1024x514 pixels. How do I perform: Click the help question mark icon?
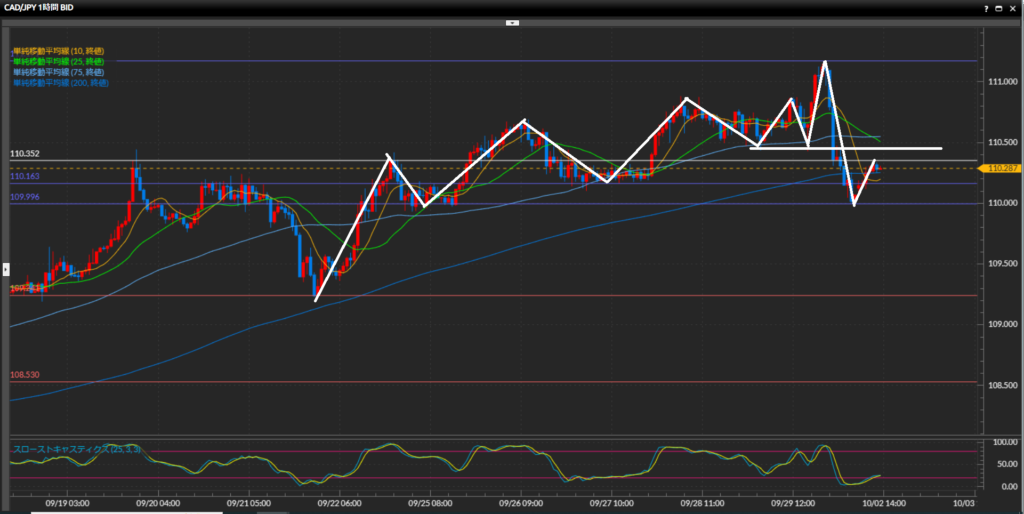[x=985, y=7]
